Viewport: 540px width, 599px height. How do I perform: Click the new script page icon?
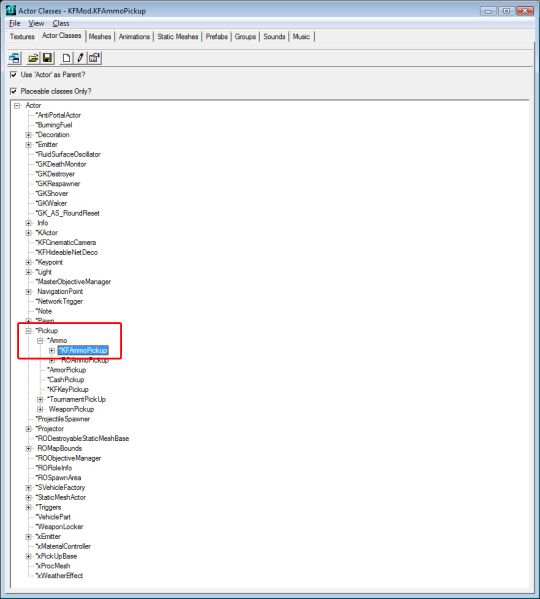(66, 58)
